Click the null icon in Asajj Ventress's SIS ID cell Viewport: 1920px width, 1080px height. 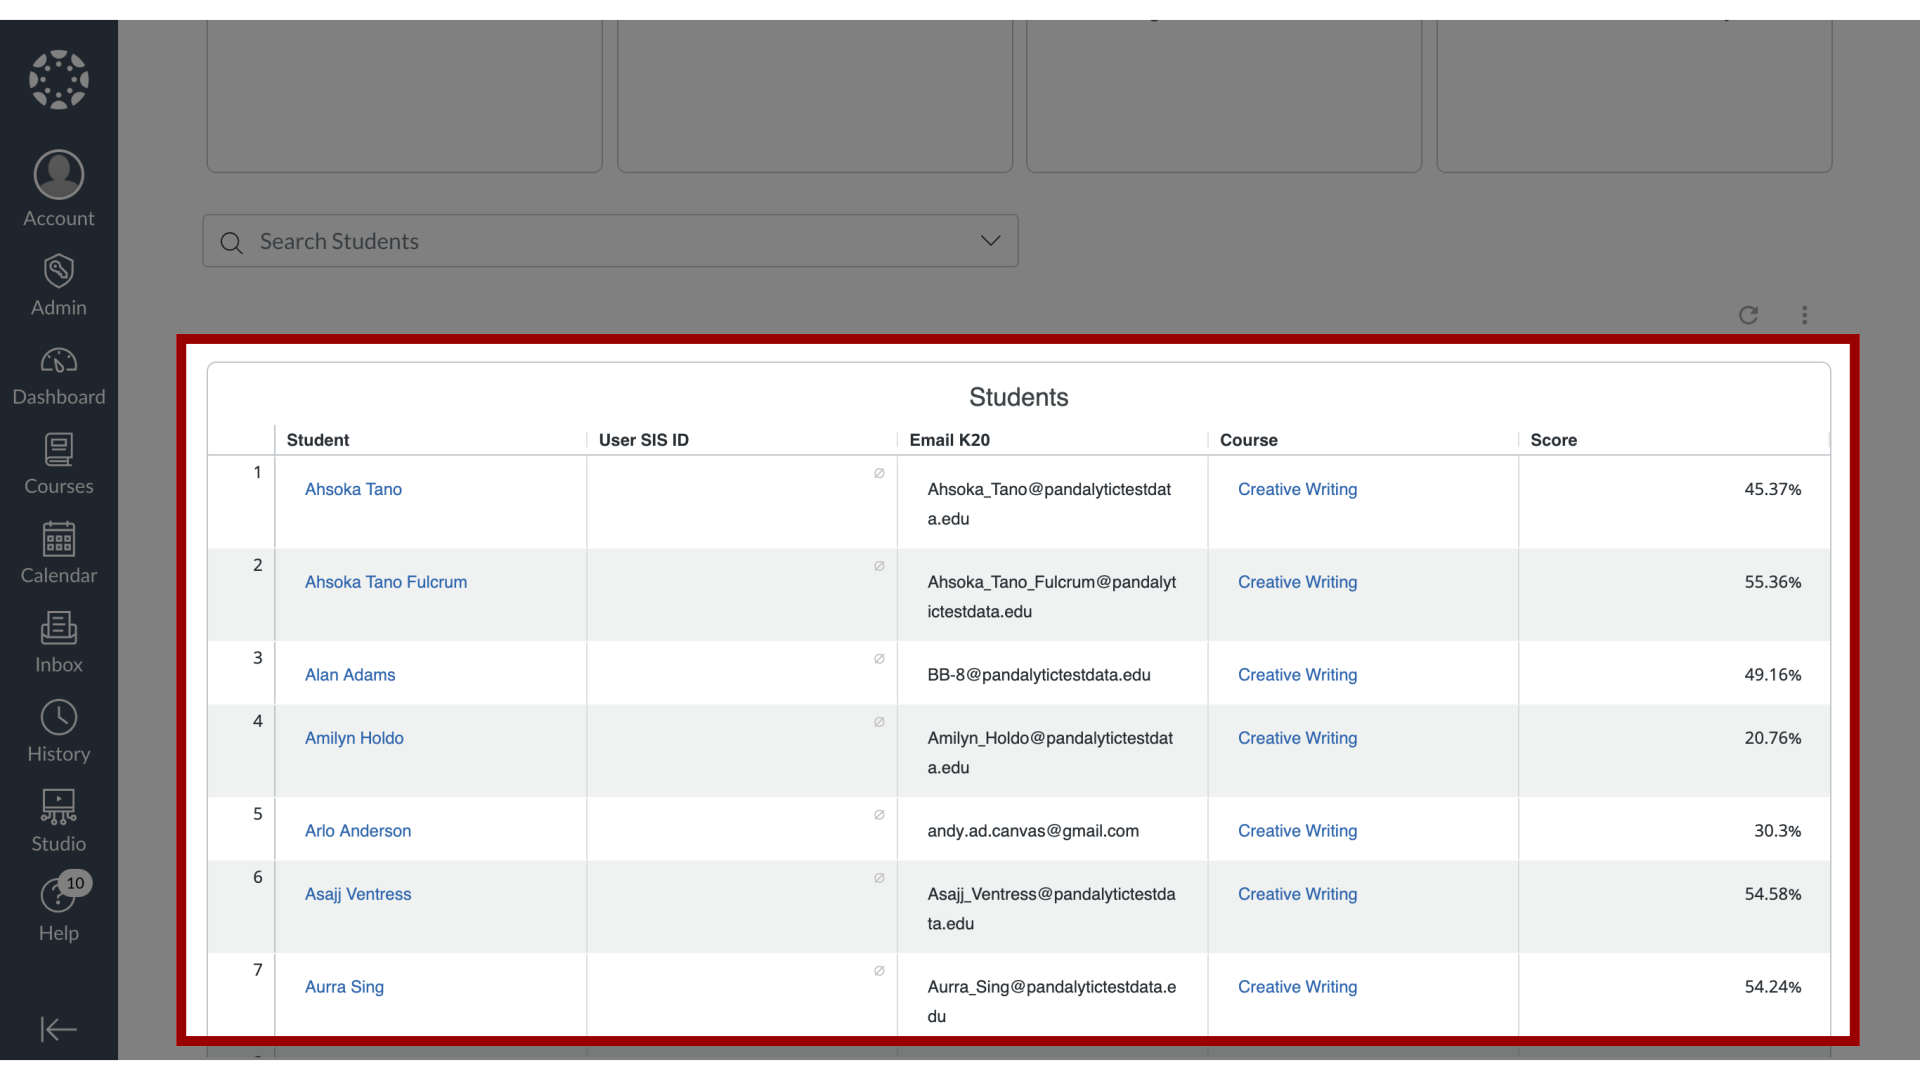879,877
